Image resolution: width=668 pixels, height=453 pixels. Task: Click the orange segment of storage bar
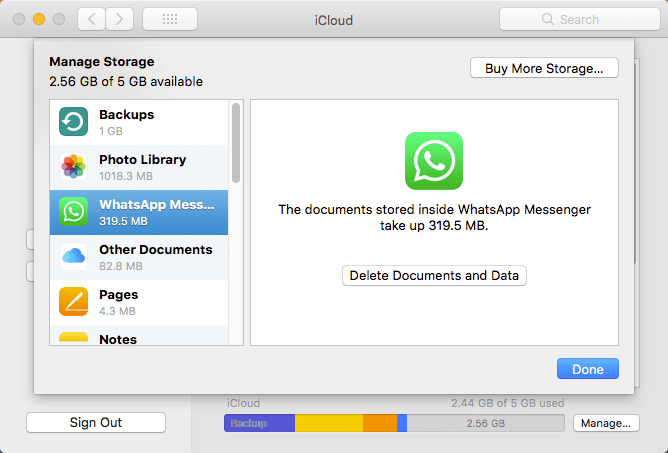[x=380, y=423]
